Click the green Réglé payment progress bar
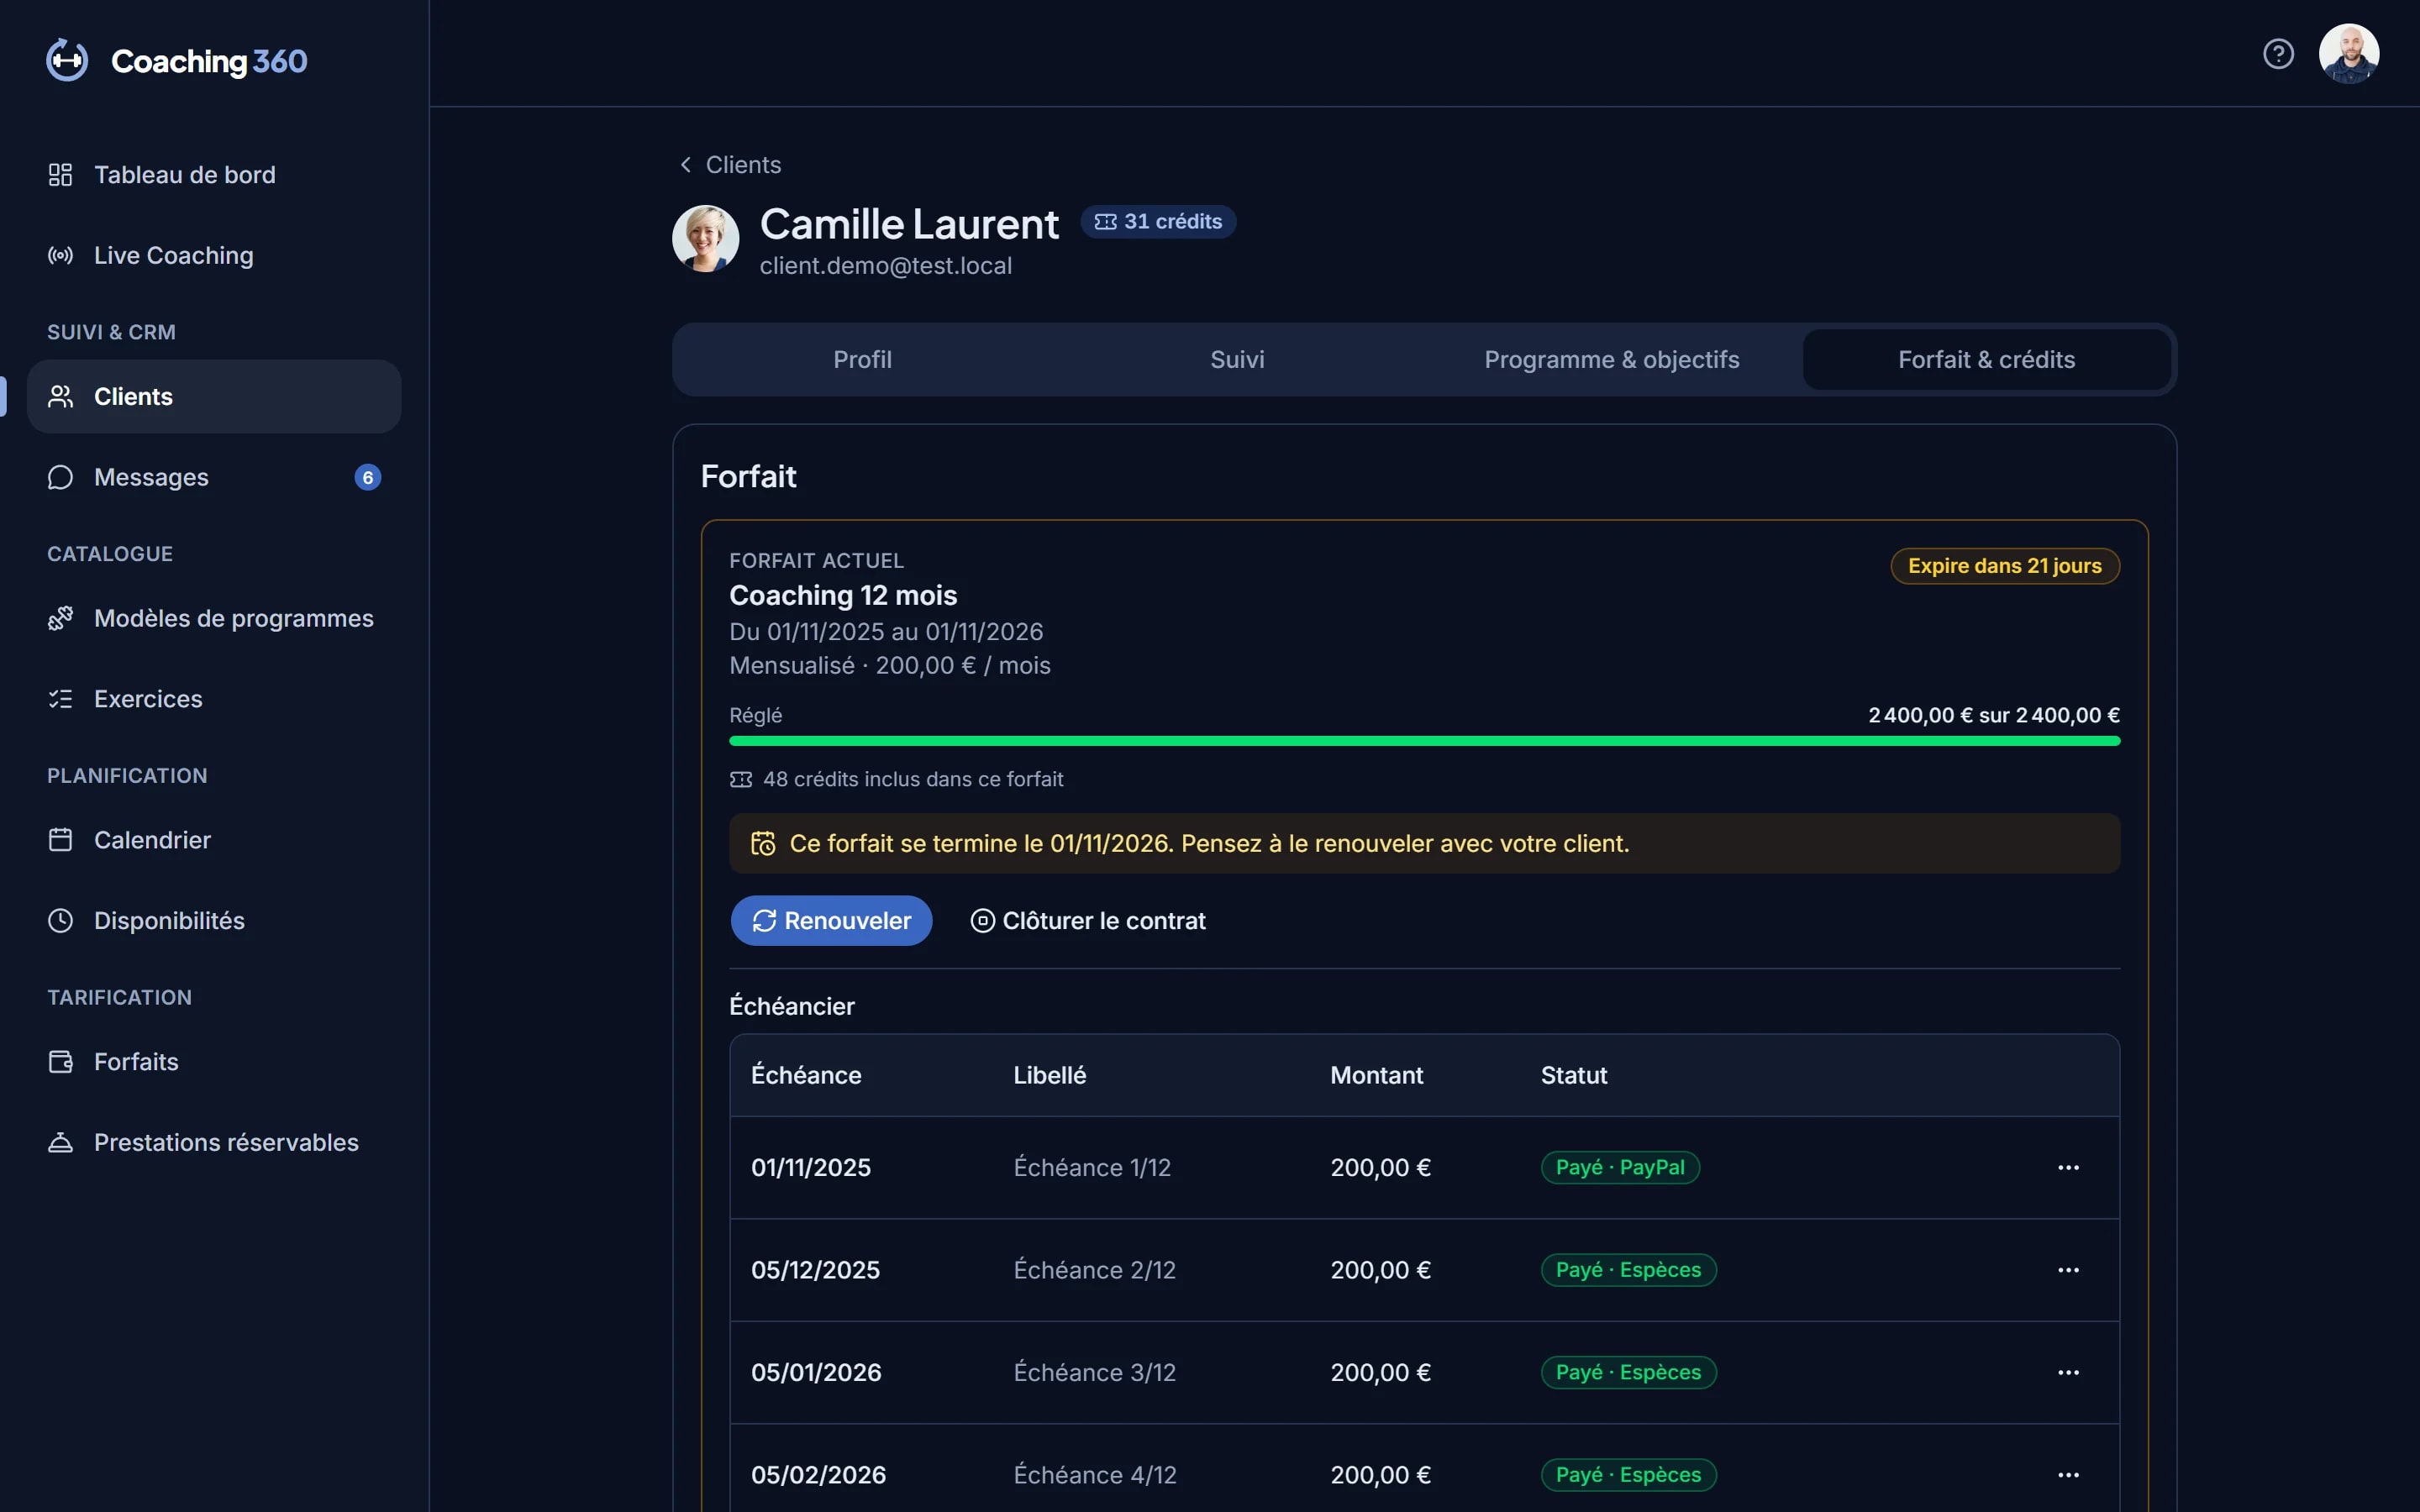2420x1512 pixels. coord(1424,741)
